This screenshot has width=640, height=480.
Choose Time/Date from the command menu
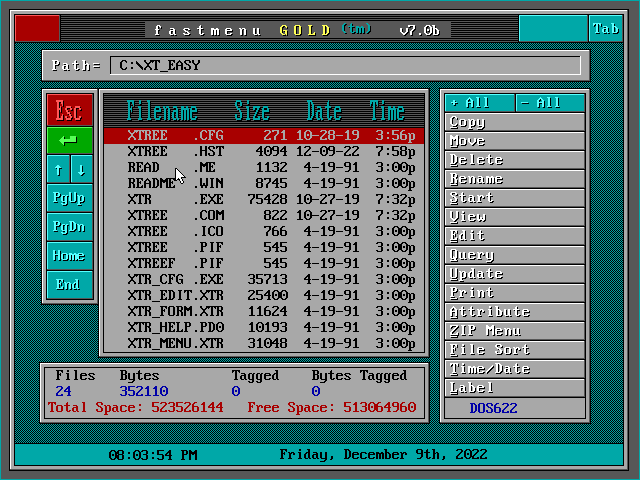[515, 369]
